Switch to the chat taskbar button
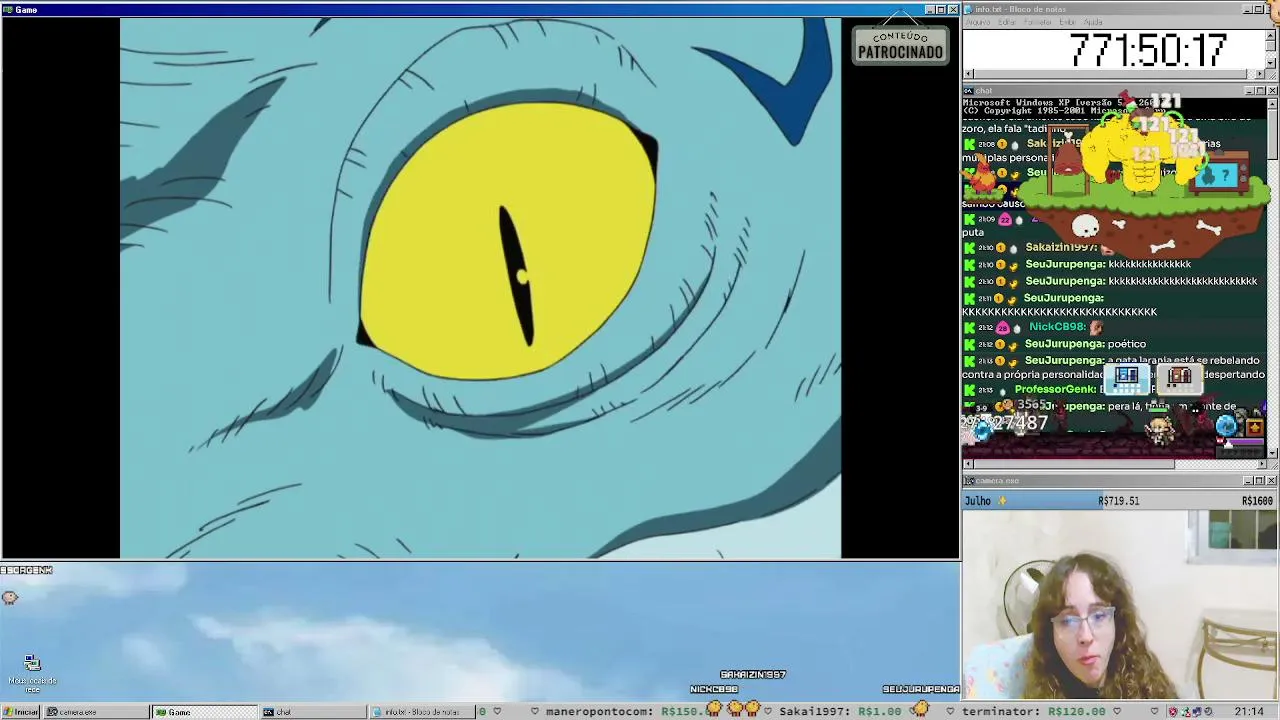Screen dimensions: 1280x720 313,712
